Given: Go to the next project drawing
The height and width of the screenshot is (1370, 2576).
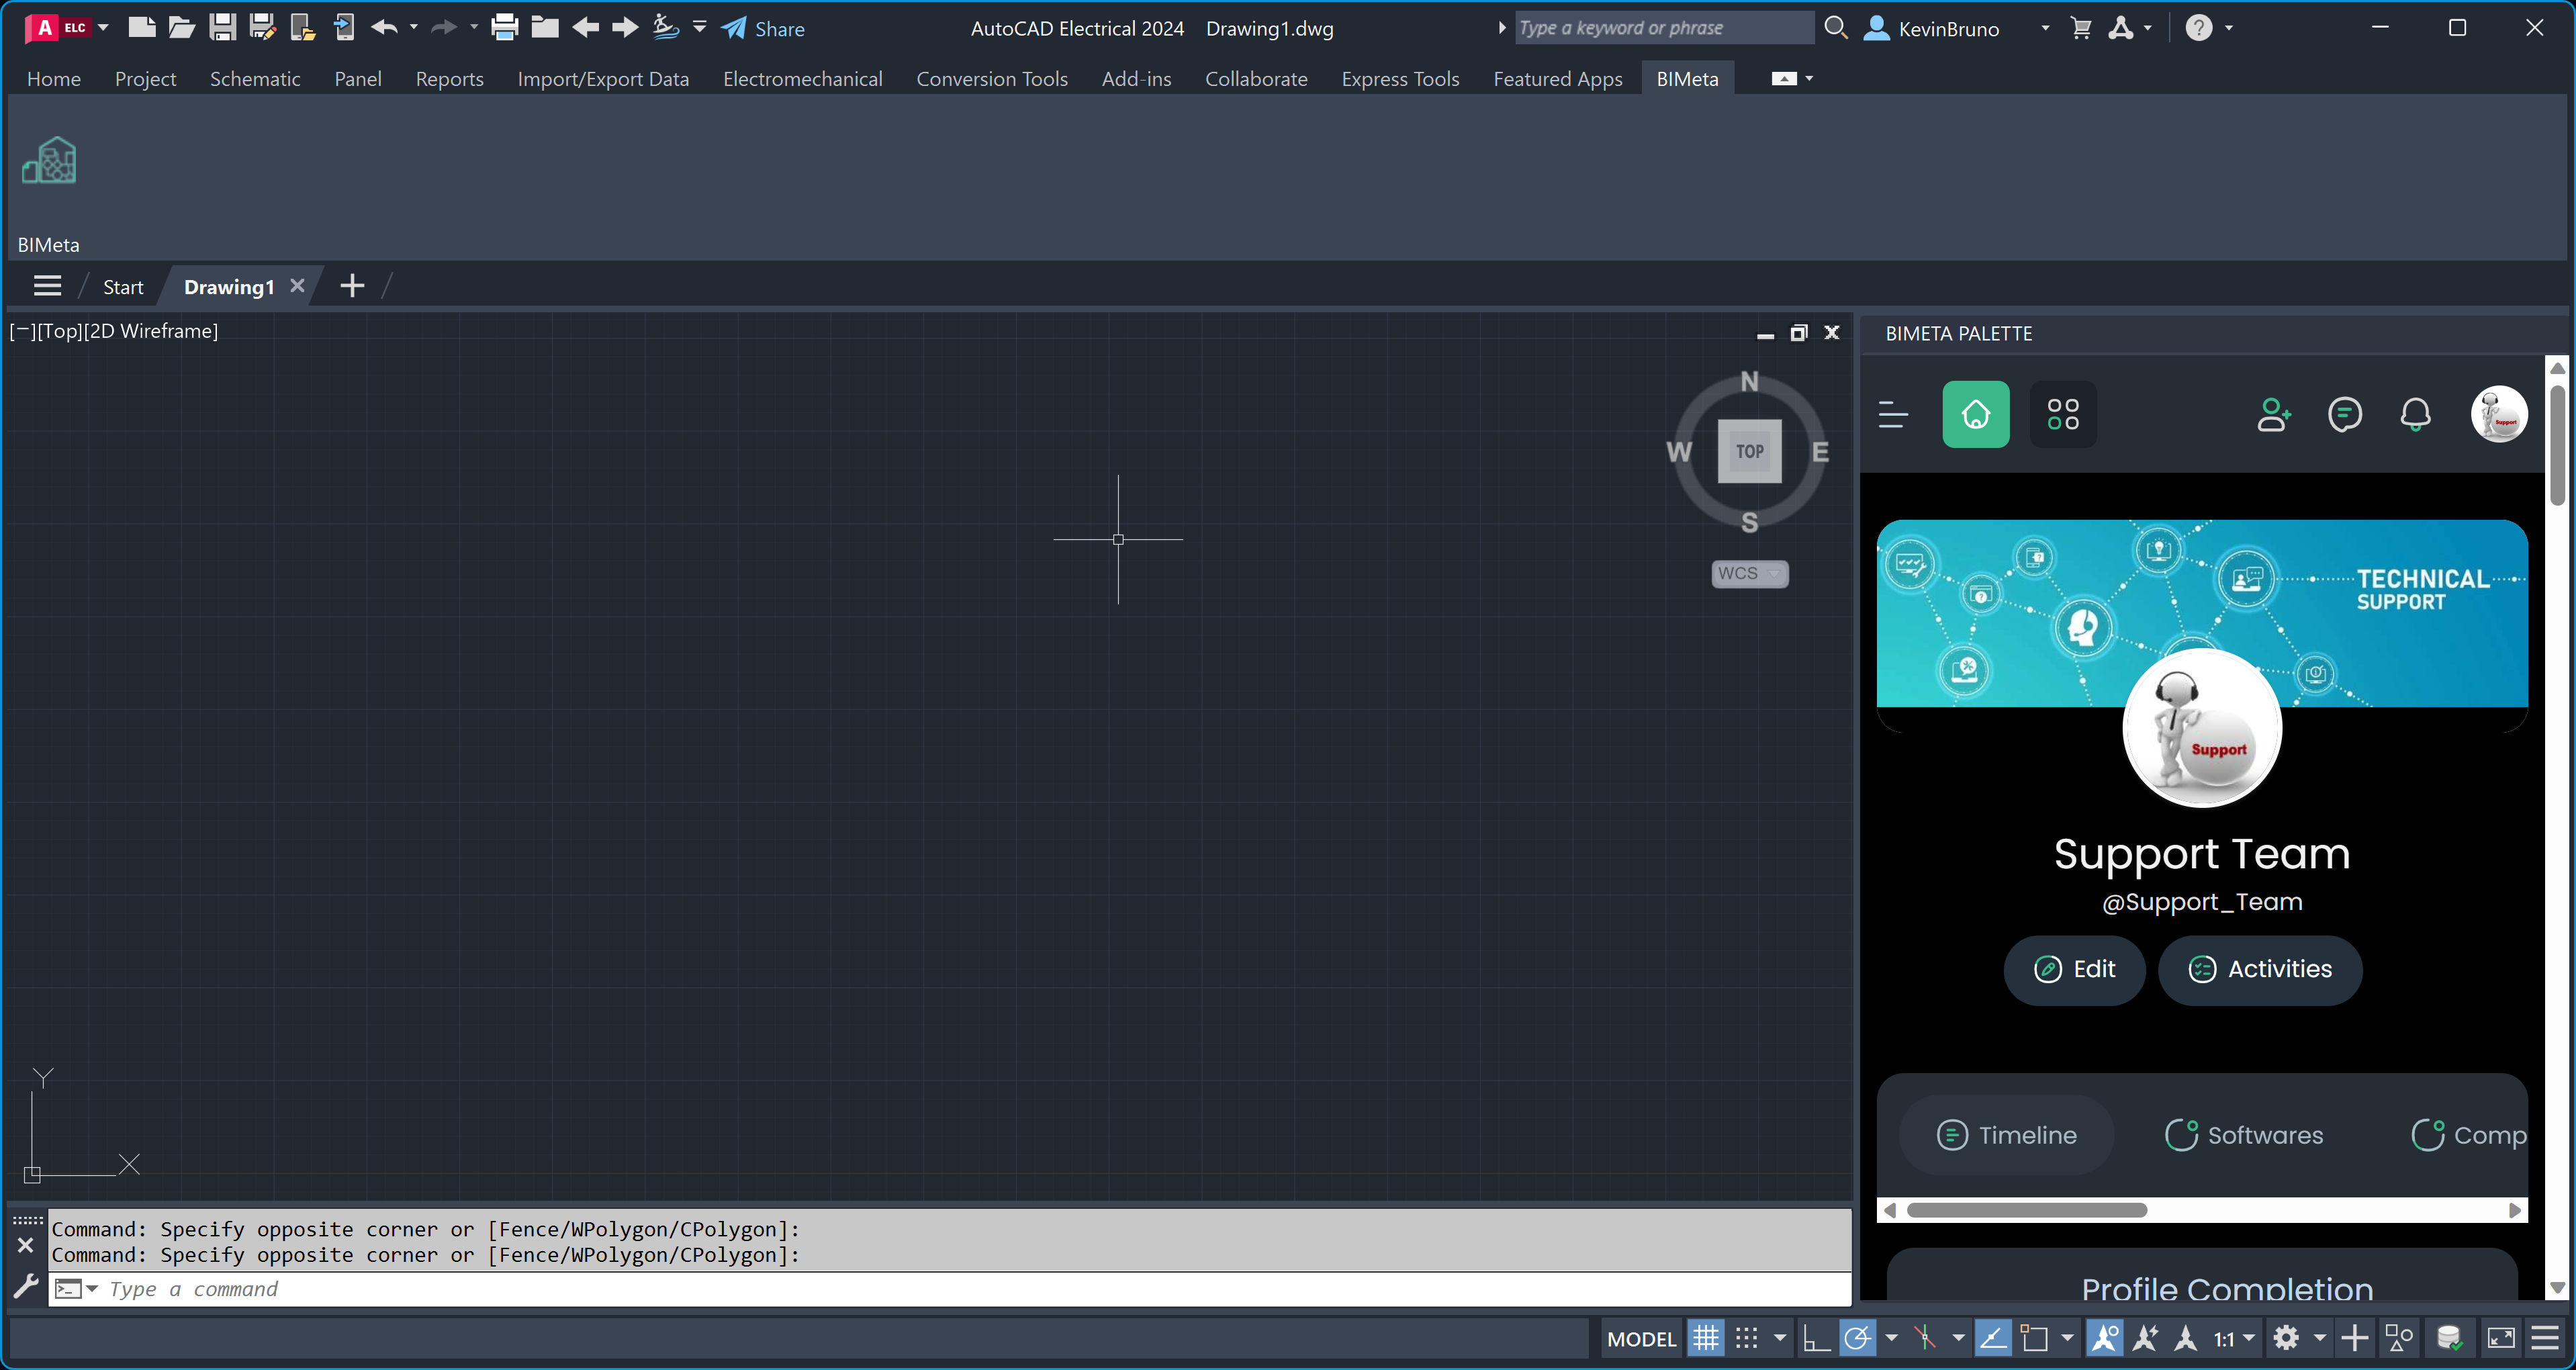Looking at the screenshot, I should click(626, 28).
